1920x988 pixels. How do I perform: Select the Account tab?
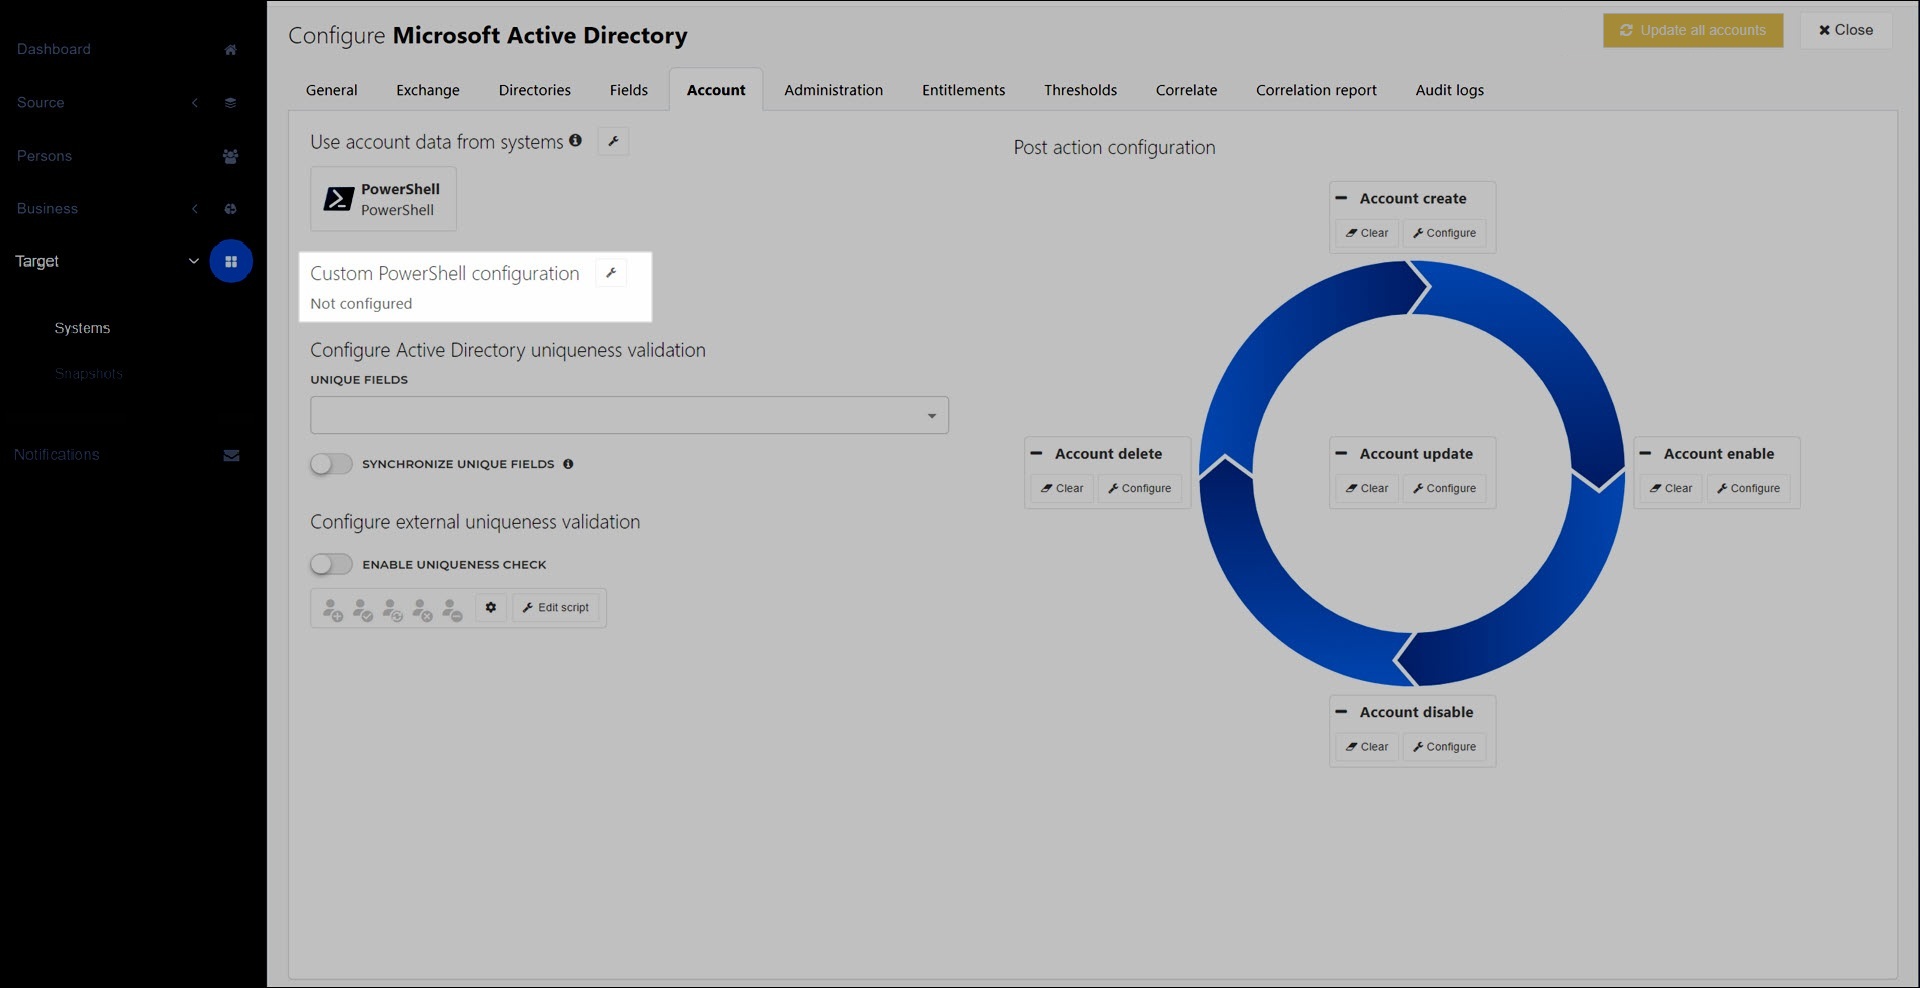click(x=716, y=90)
